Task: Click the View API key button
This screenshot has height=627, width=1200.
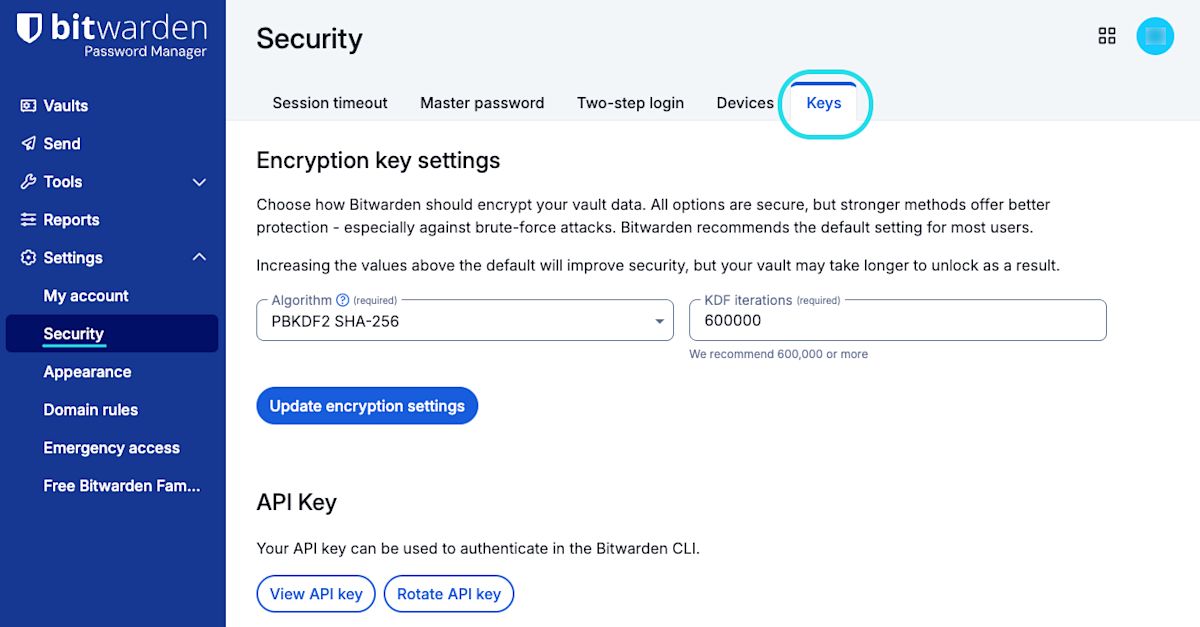Action: coord(316,593)
